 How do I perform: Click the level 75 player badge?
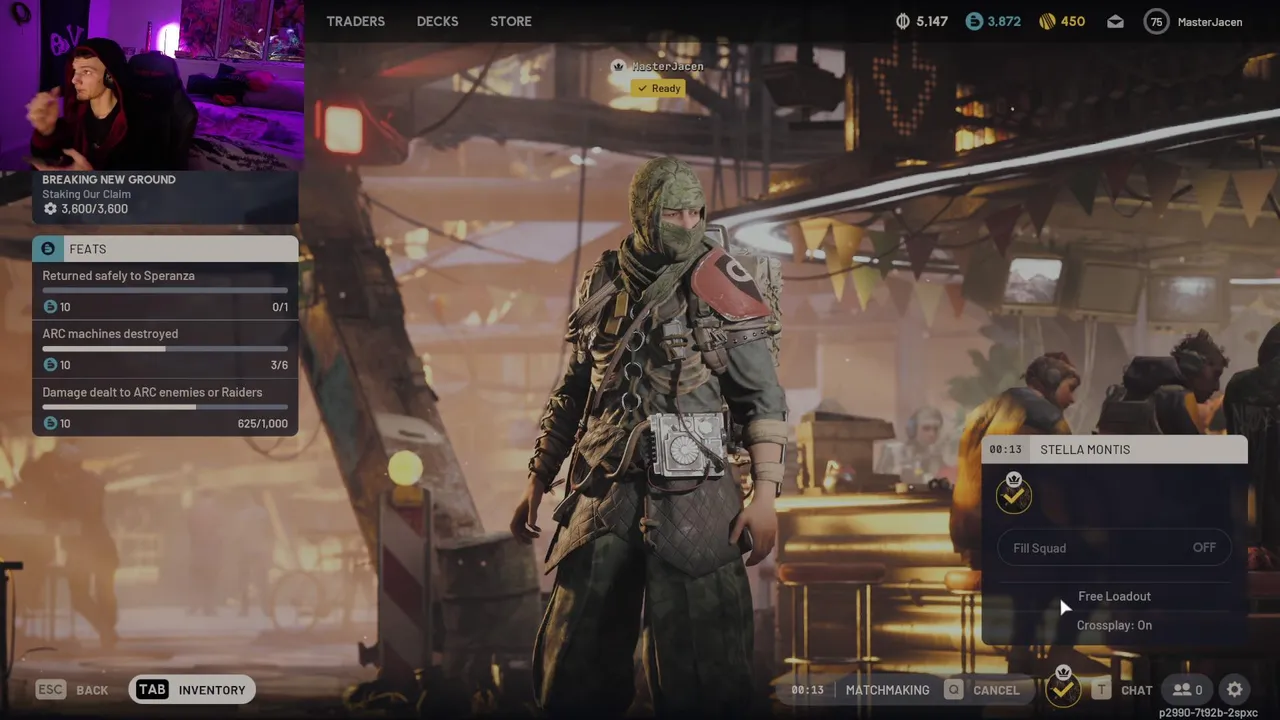point(1156,22)
